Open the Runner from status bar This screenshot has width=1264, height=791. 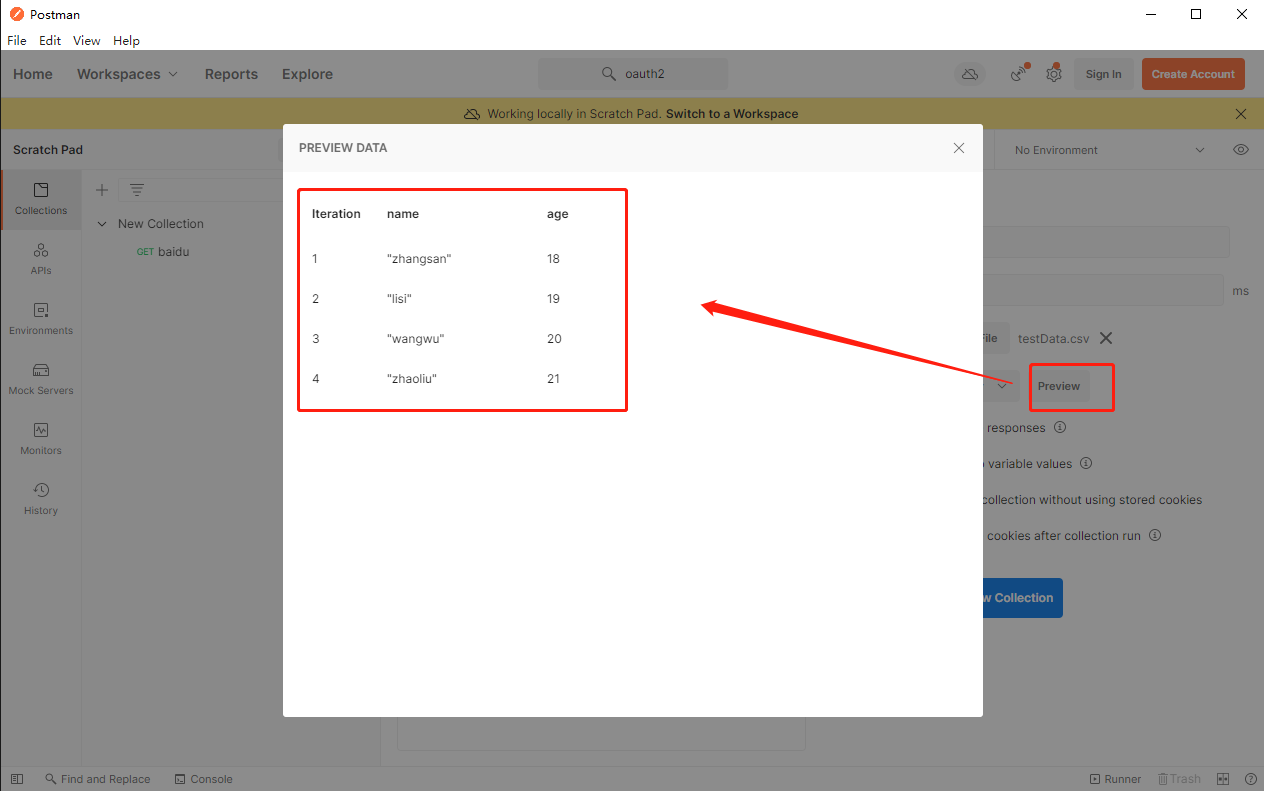pyautogui.click(x=1115, y=779)
